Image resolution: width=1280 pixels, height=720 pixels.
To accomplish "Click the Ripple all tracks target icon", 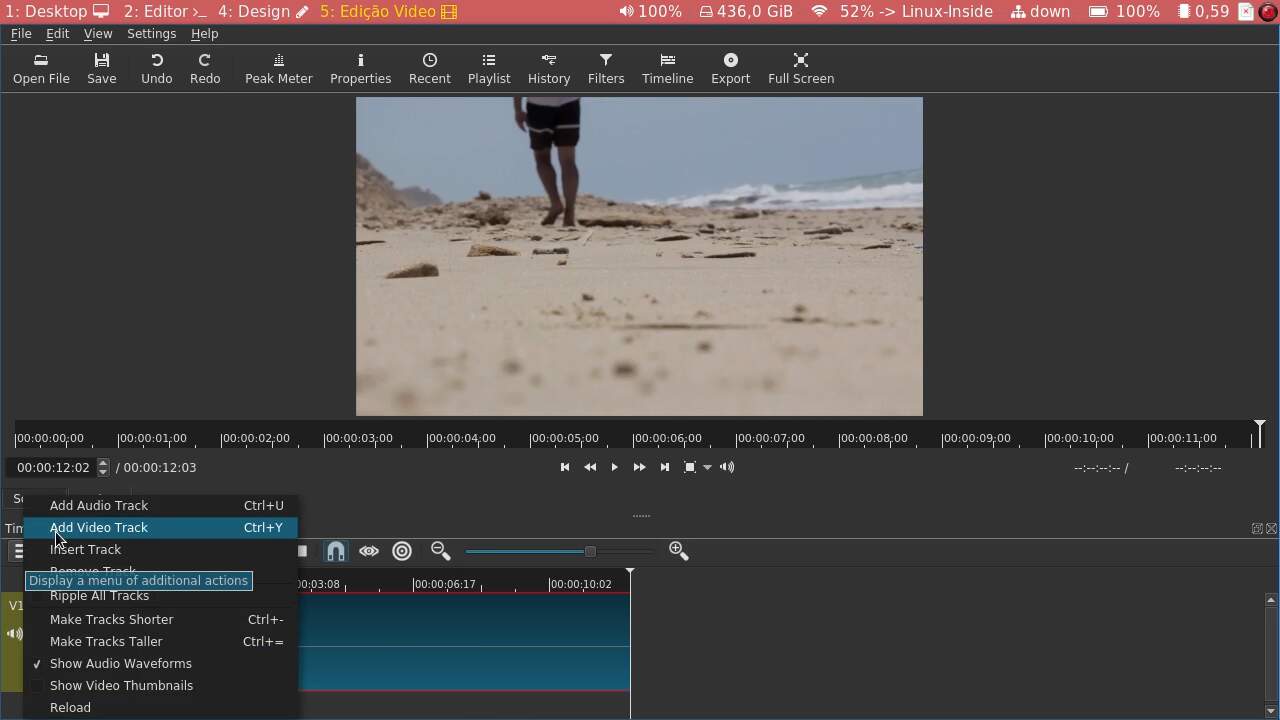I will (x=402, y=551).
